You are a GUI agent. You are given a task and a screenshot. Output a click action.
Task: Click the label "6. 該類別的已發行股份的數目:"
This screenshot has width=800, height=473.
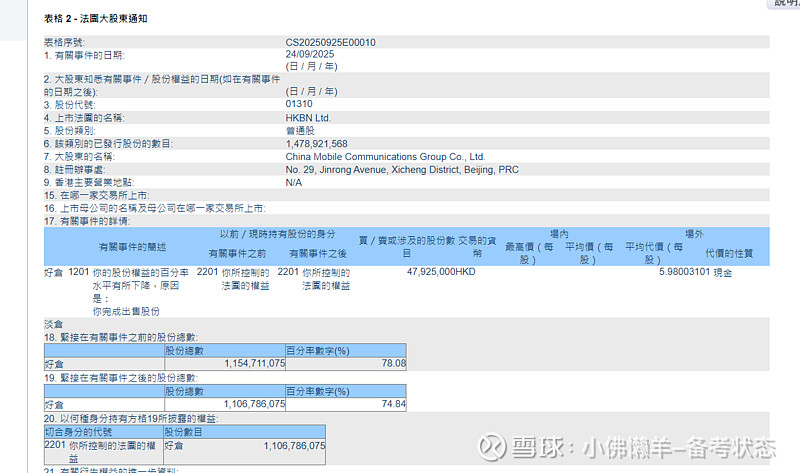pyautogui.click(x=108, y=144)
